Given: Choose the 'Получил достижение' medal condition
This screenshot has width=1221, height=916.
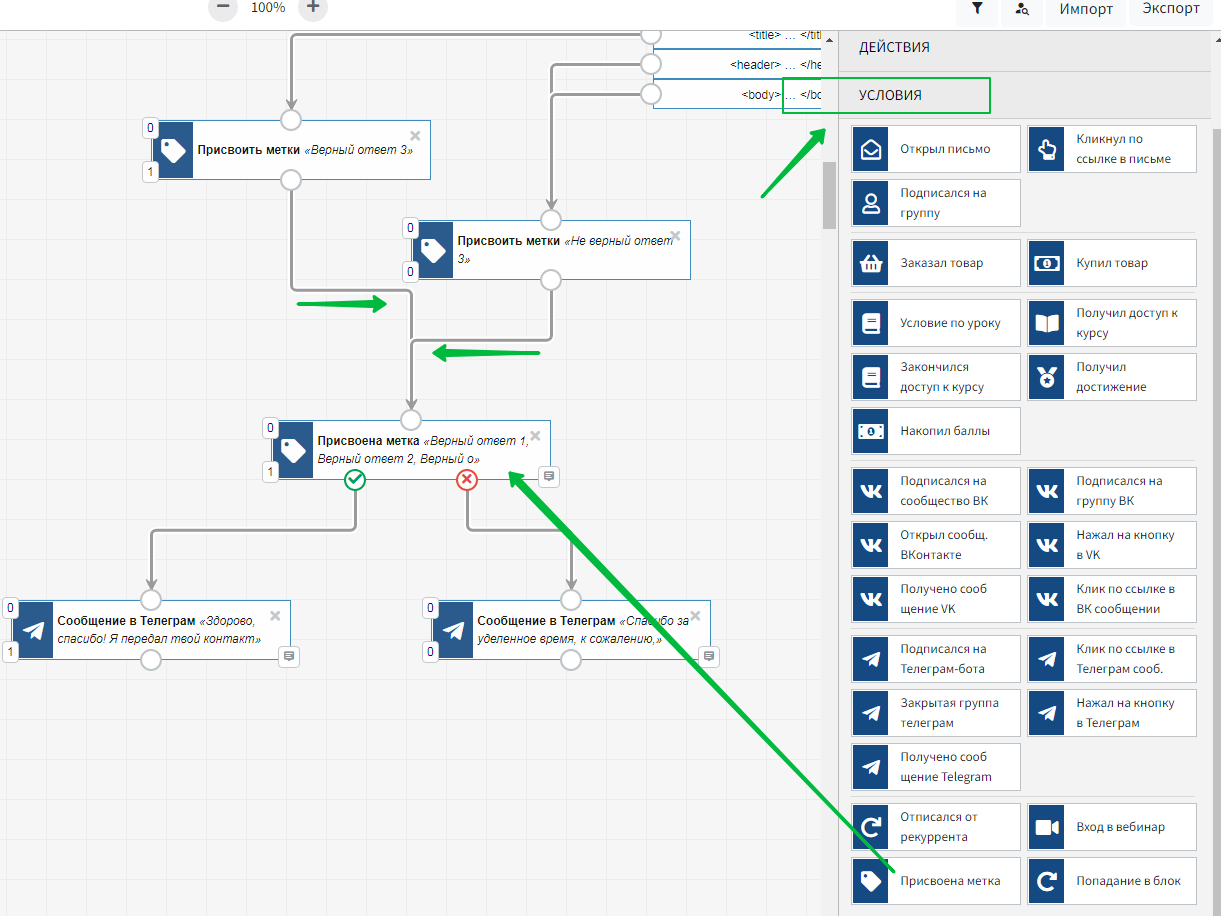Looking at the screenshot, I should [x=1112, y=377].
